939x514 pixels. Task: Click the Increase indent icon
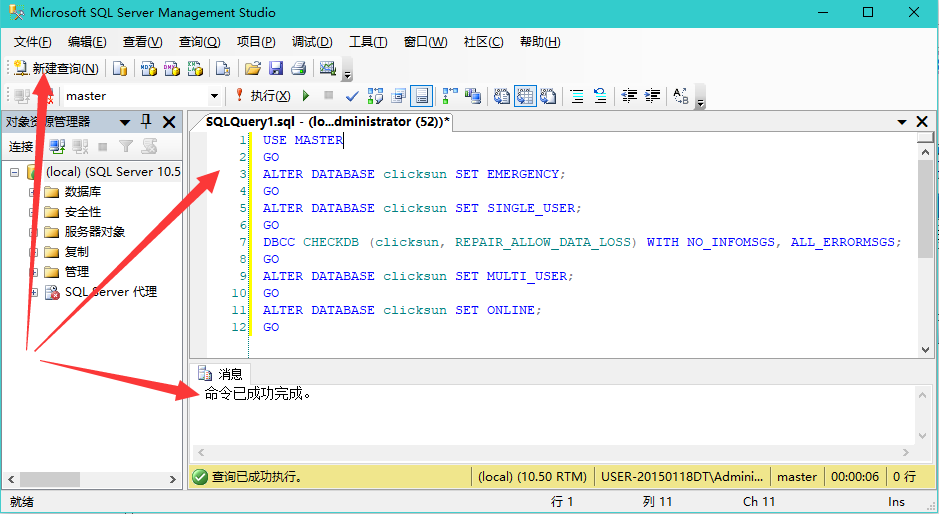point(652,96)
